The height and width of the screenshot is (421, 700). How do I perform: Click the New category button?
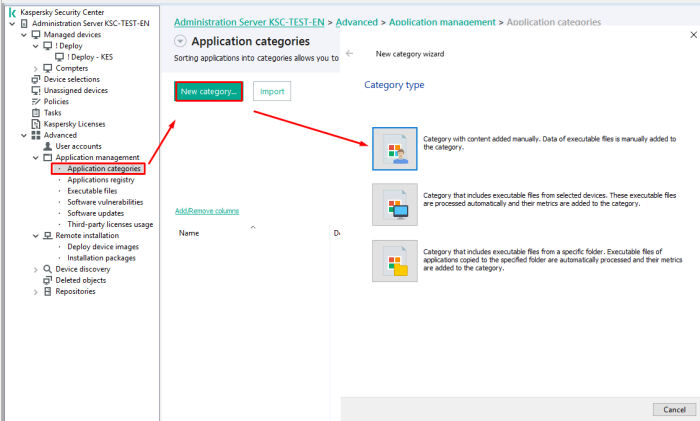[208, 92]
